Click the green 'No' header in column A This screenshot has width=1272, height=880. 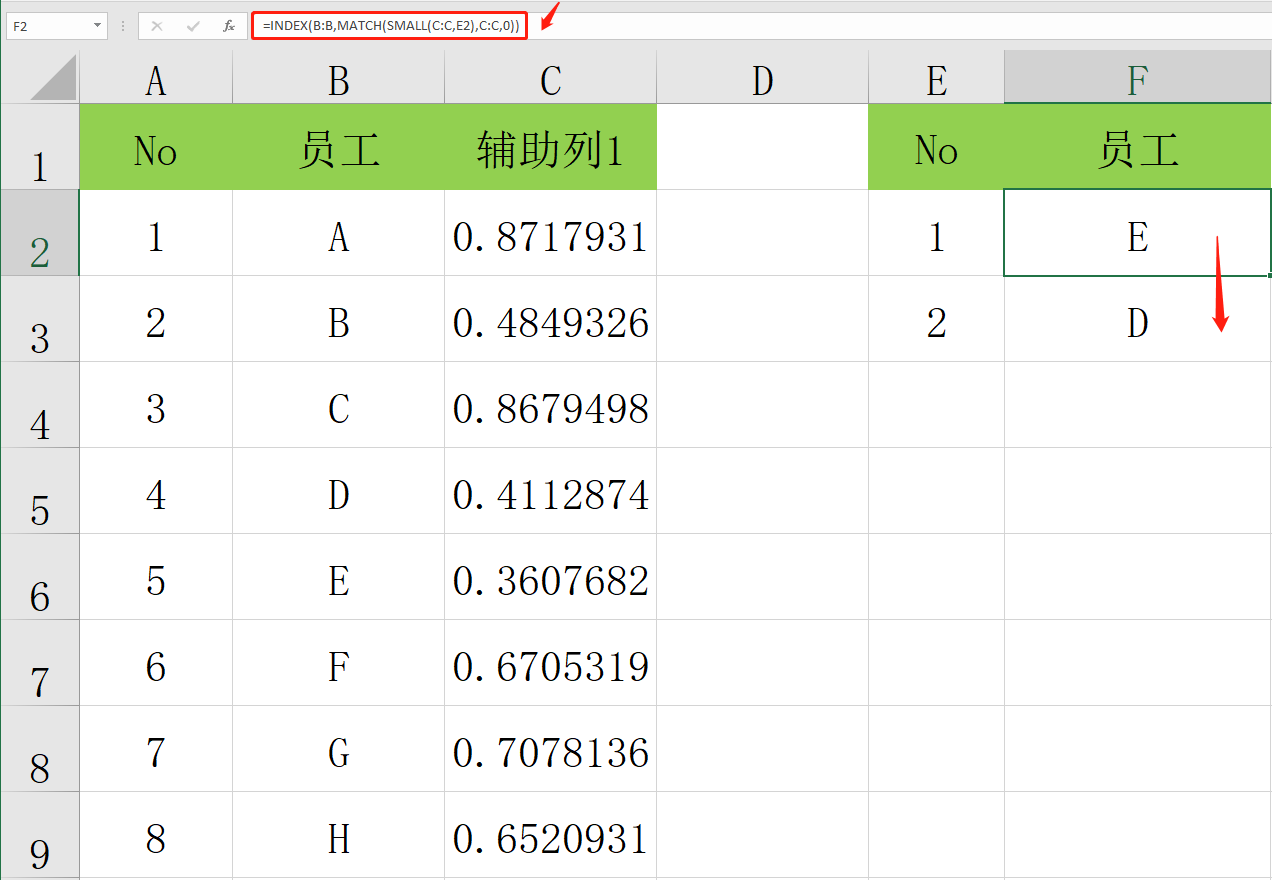[156, 147]
